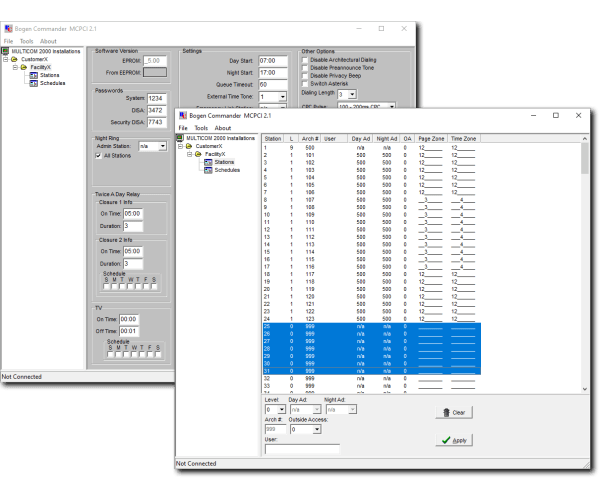600x500 pixels.
Task: Select station row with Arch 110
Action: coord(372,222)
